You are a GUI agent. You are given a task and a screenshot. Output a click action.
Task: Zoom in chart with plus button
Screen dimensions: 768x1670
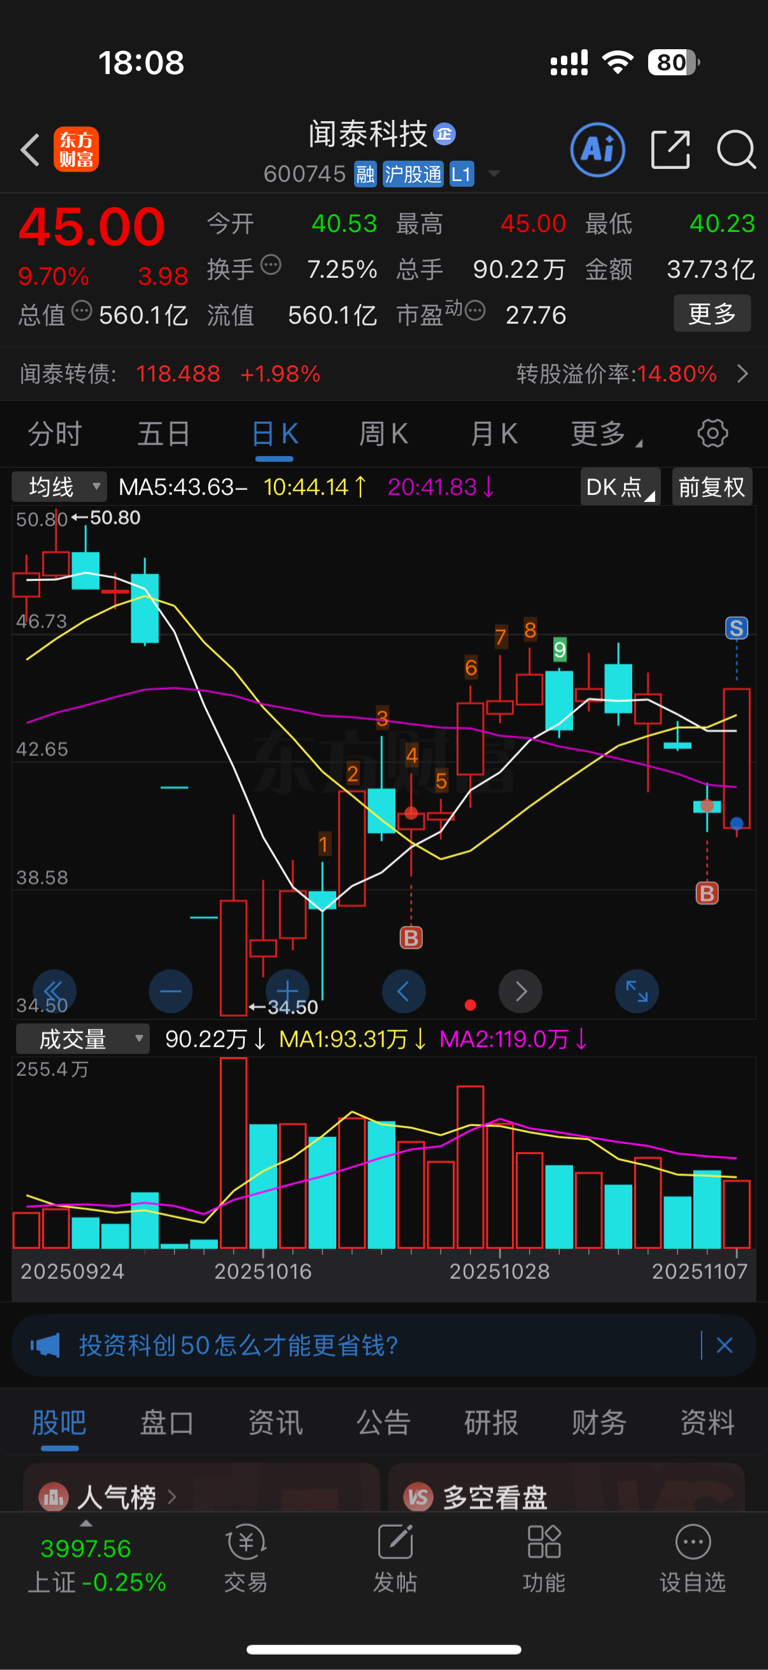click(288, 991)
